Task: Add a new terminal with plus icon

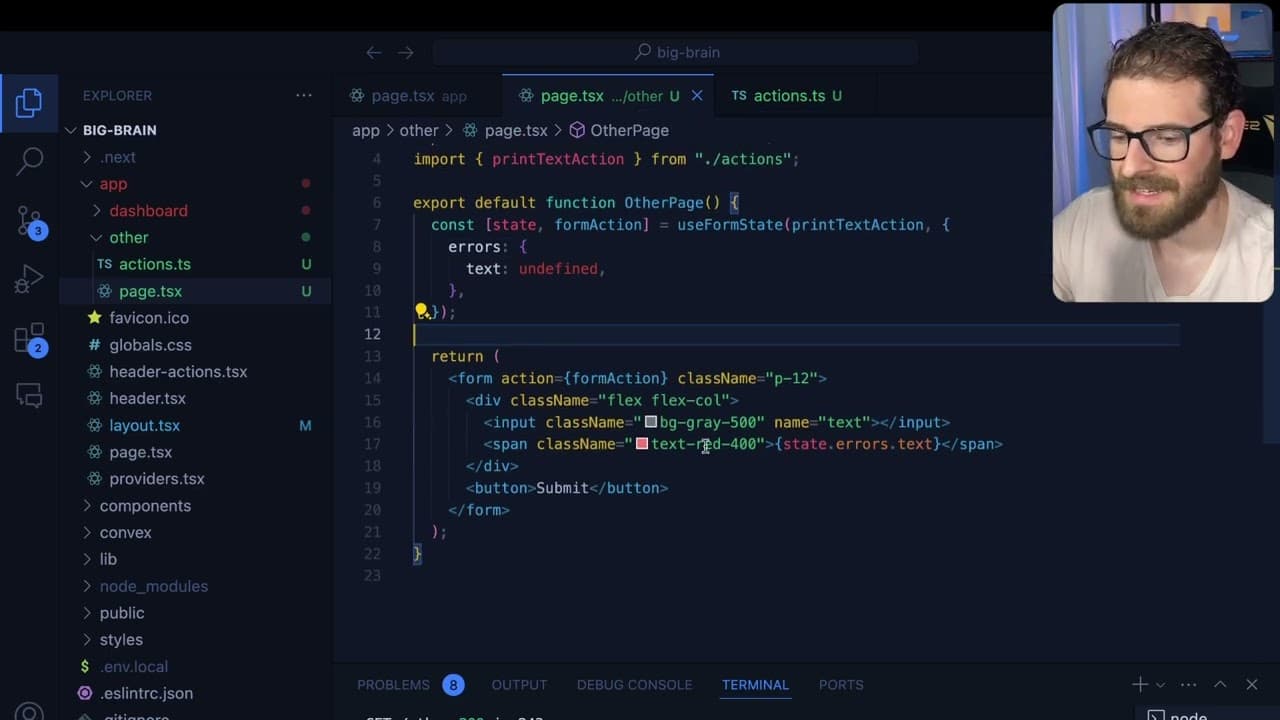Action: pos(1139,684)
